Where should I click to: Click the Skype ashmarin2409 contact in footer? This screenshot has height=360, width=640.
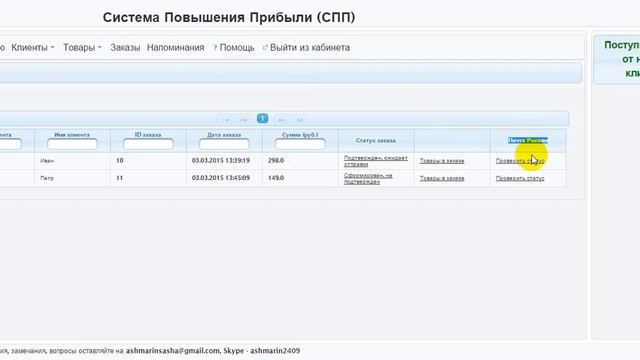pyautogui.click(x=262, y=351)
